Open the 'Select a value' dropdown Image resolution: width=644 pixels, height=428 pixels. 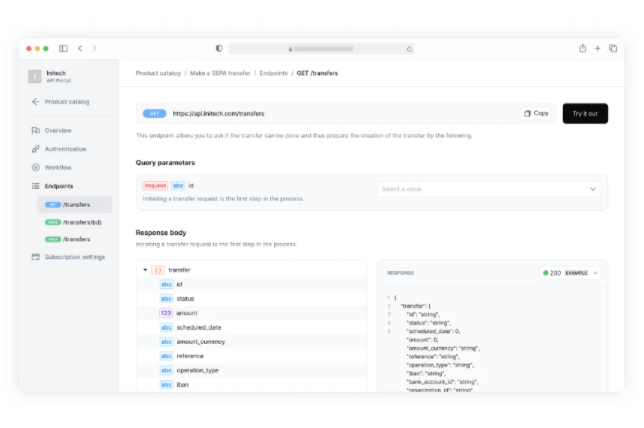(489, 189)
